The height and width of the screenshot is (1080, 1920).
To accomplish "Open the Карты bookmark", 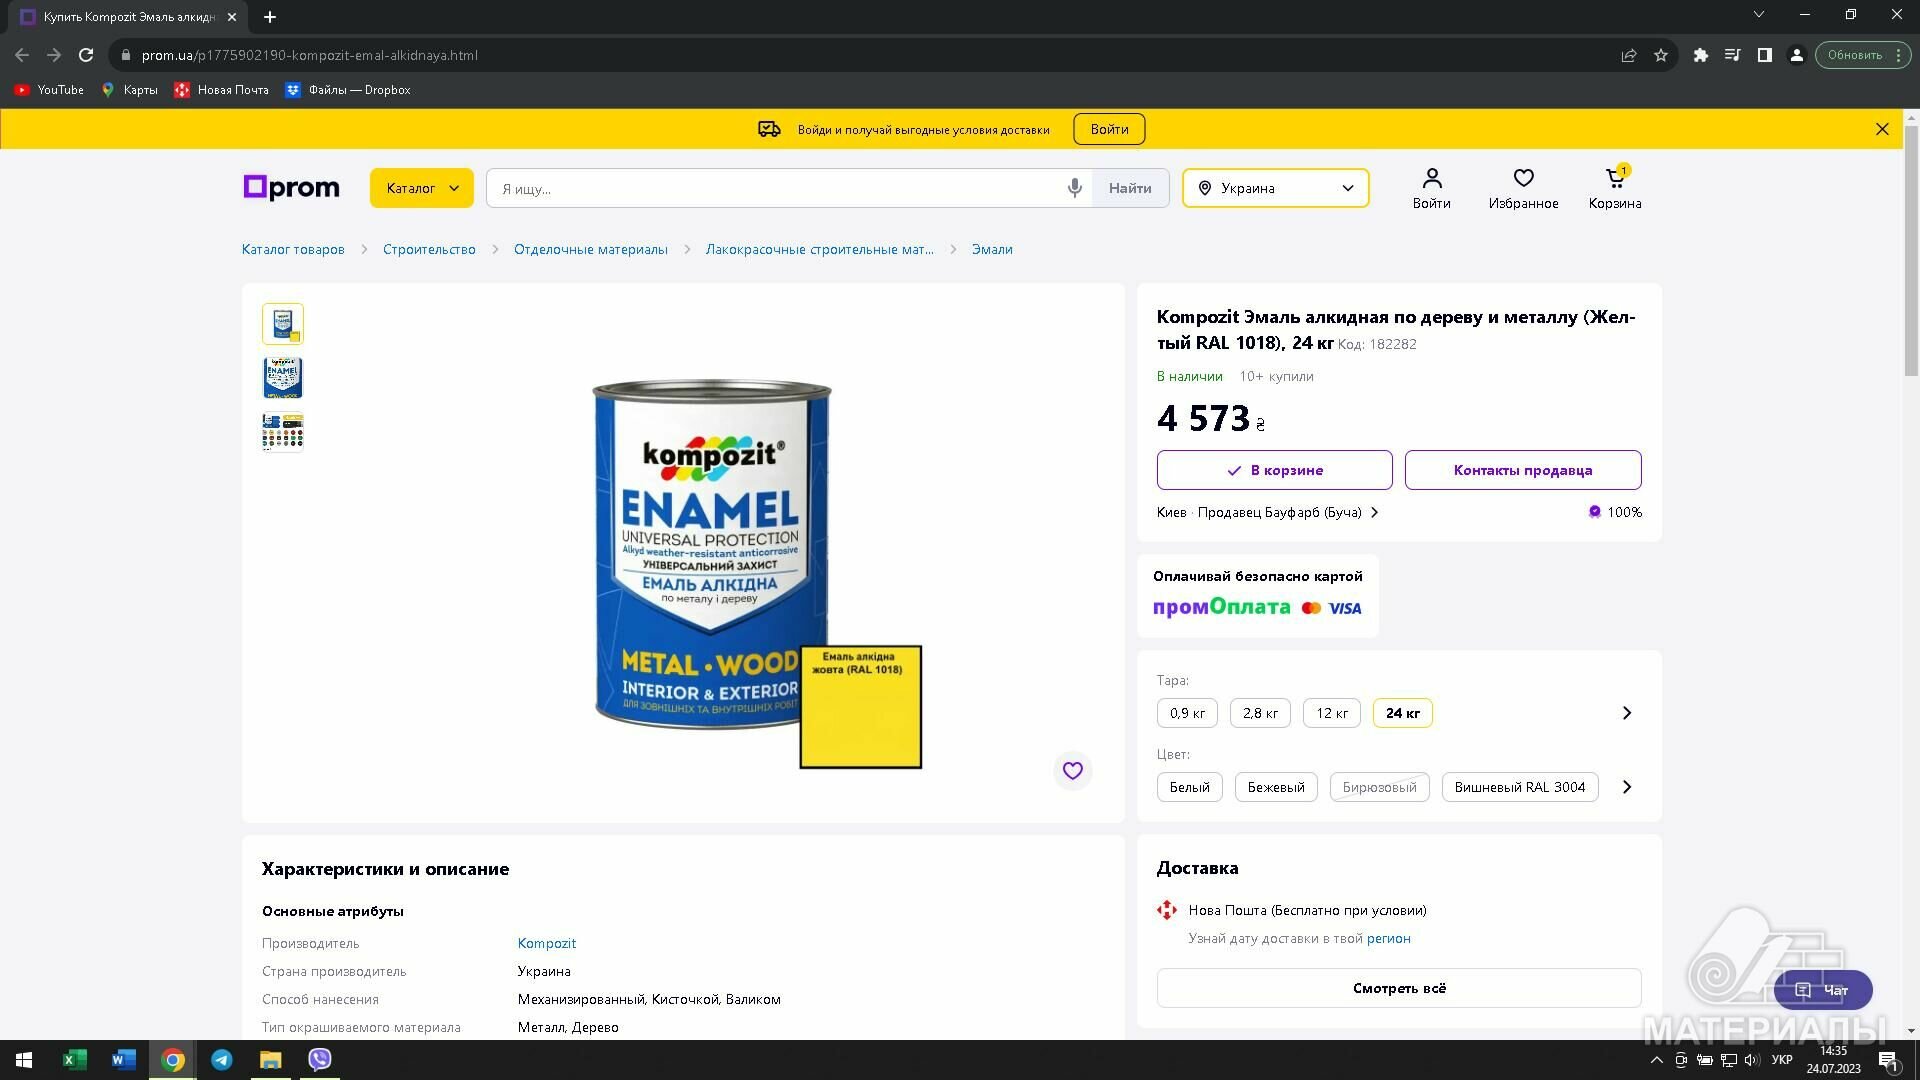I will coord(130,90).
